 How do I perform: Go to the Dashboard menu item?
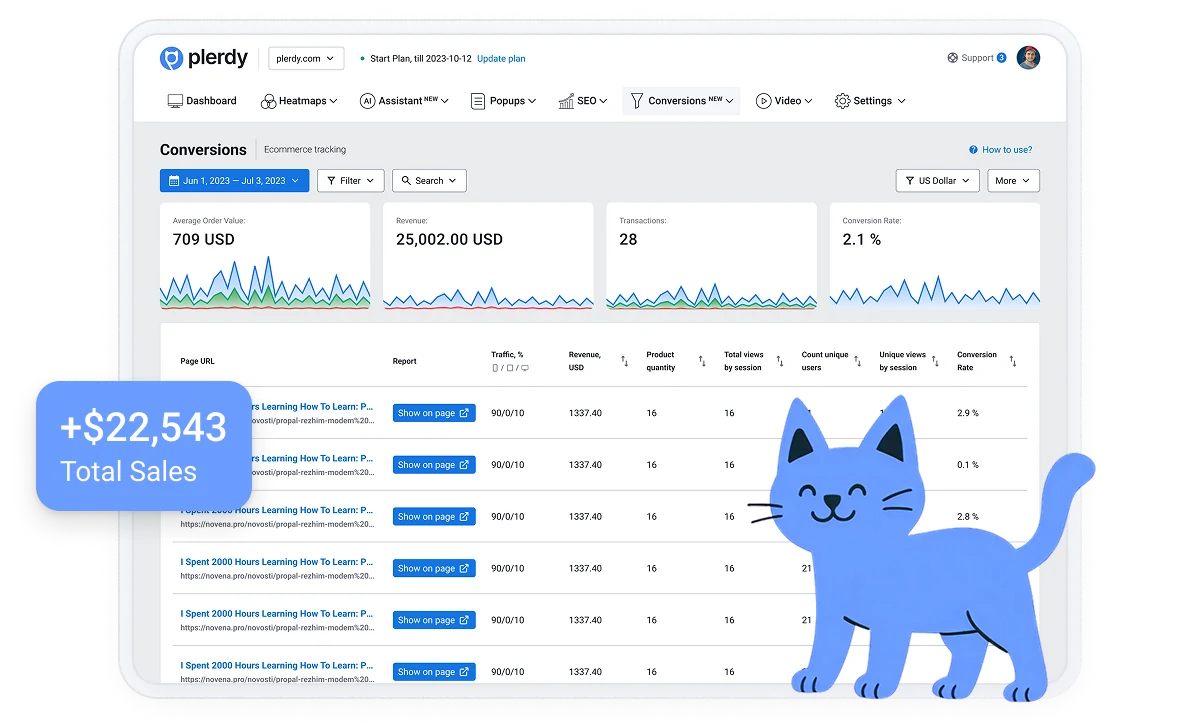click(x=202, y=101)
